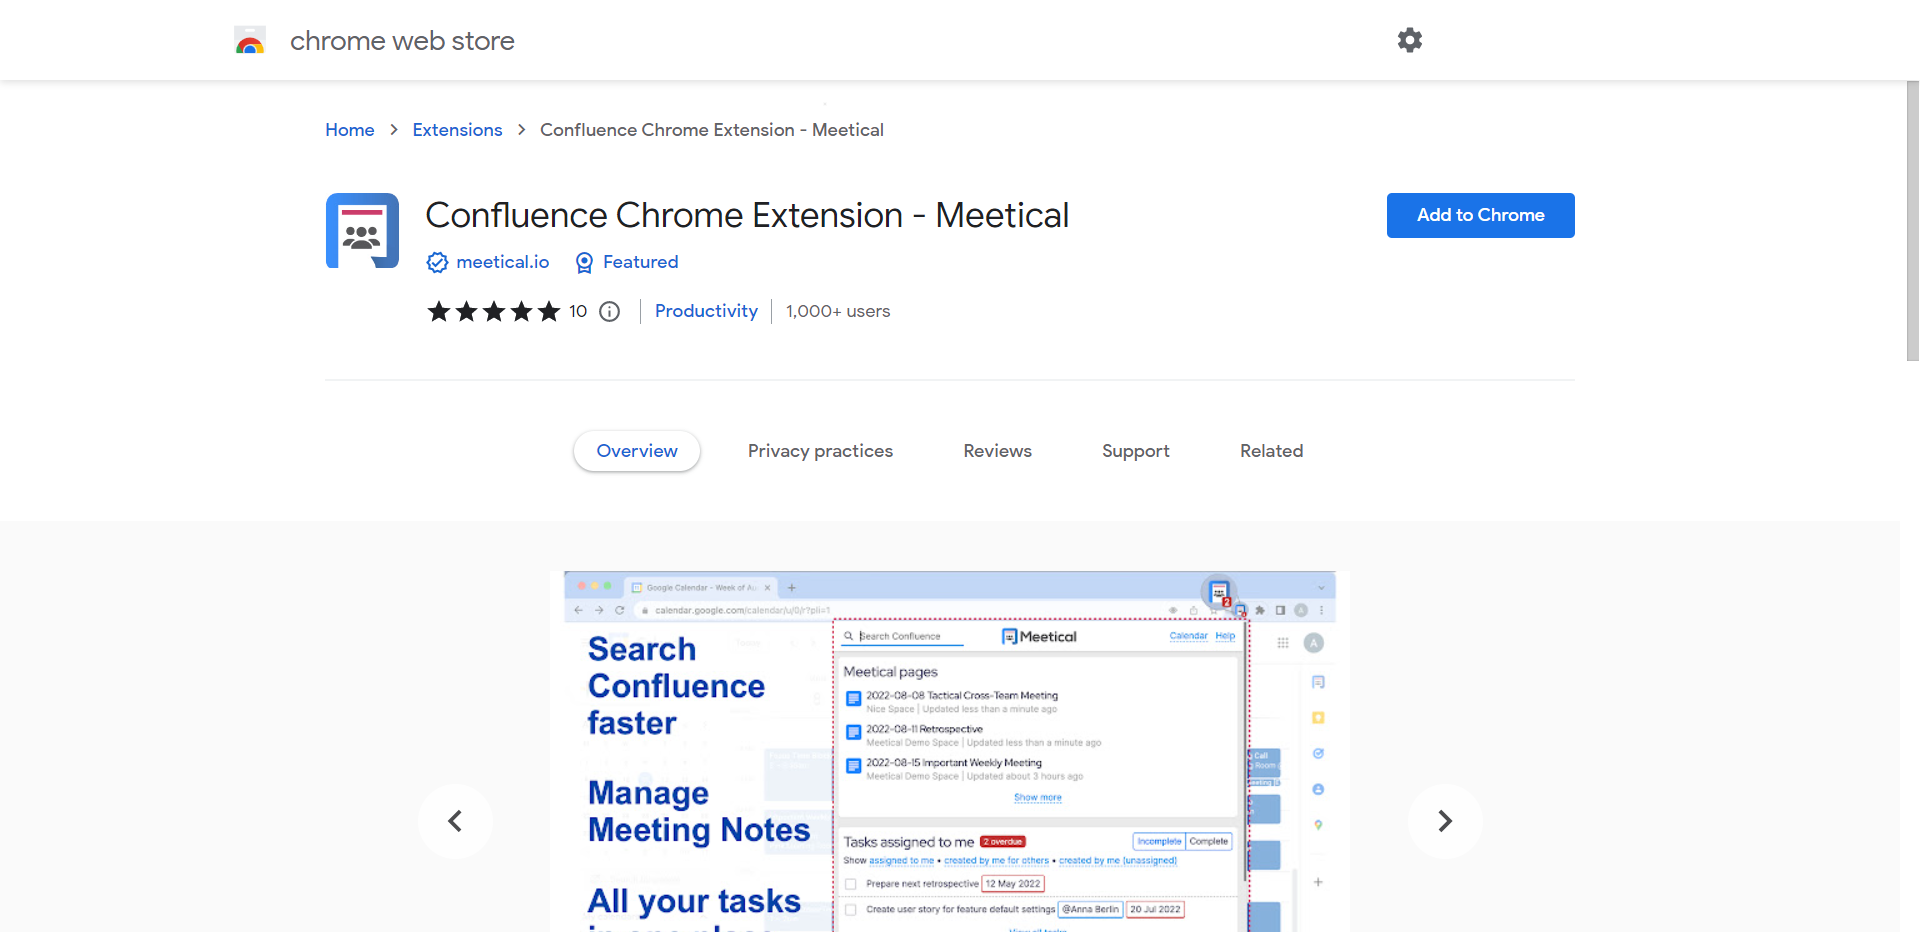Switch to the Privacy practices tab
Image resolution: width=1920 pixels, height=932 pixels.
click(820, 451)
